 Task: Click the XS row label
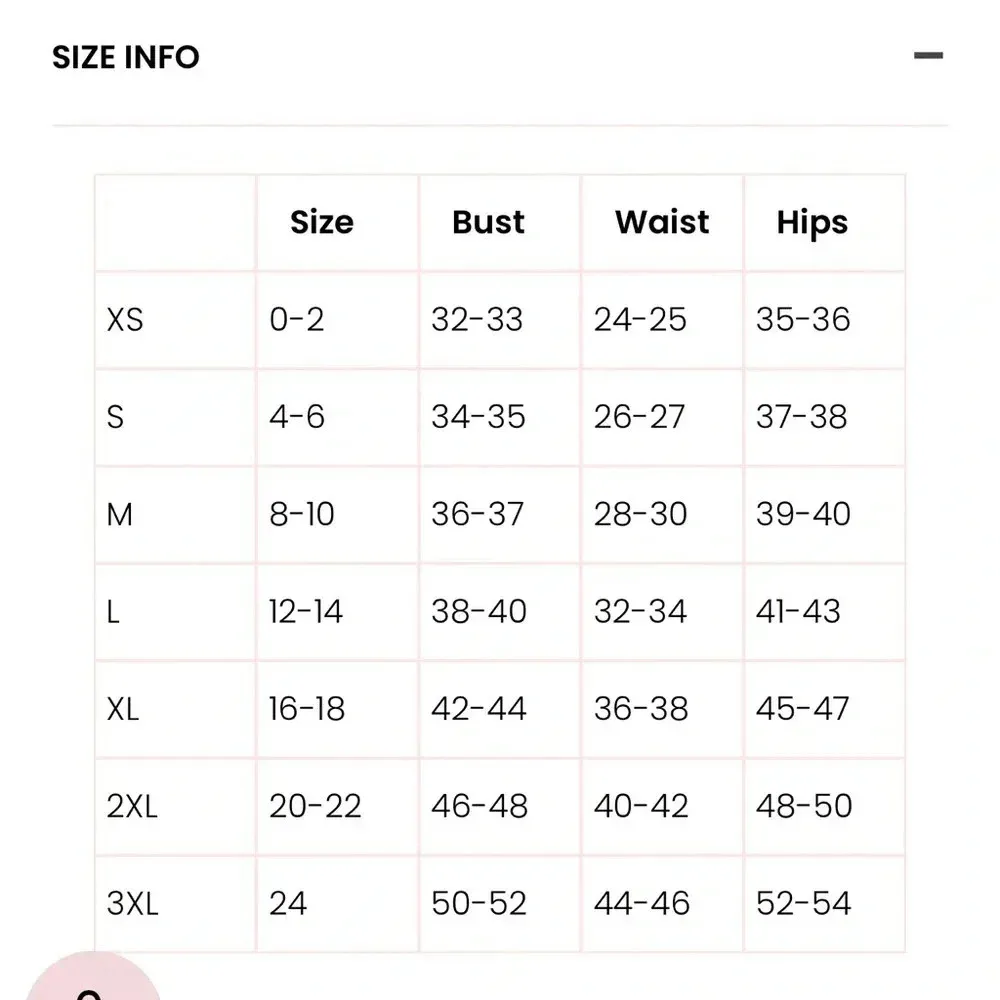pyautogui.click(x=125, y=320)
